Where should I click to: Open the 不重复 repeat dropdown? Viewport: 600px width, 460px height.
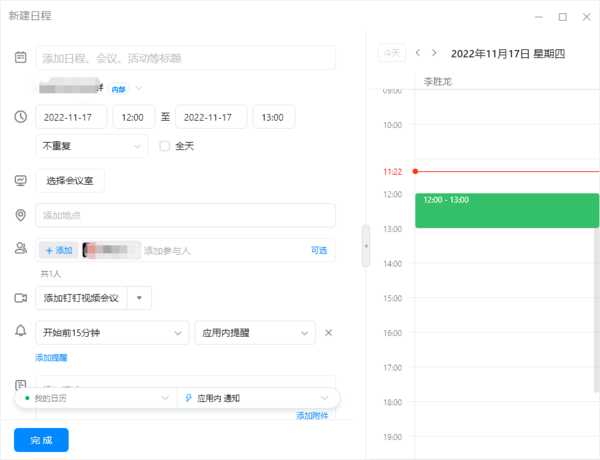[92, 146]
